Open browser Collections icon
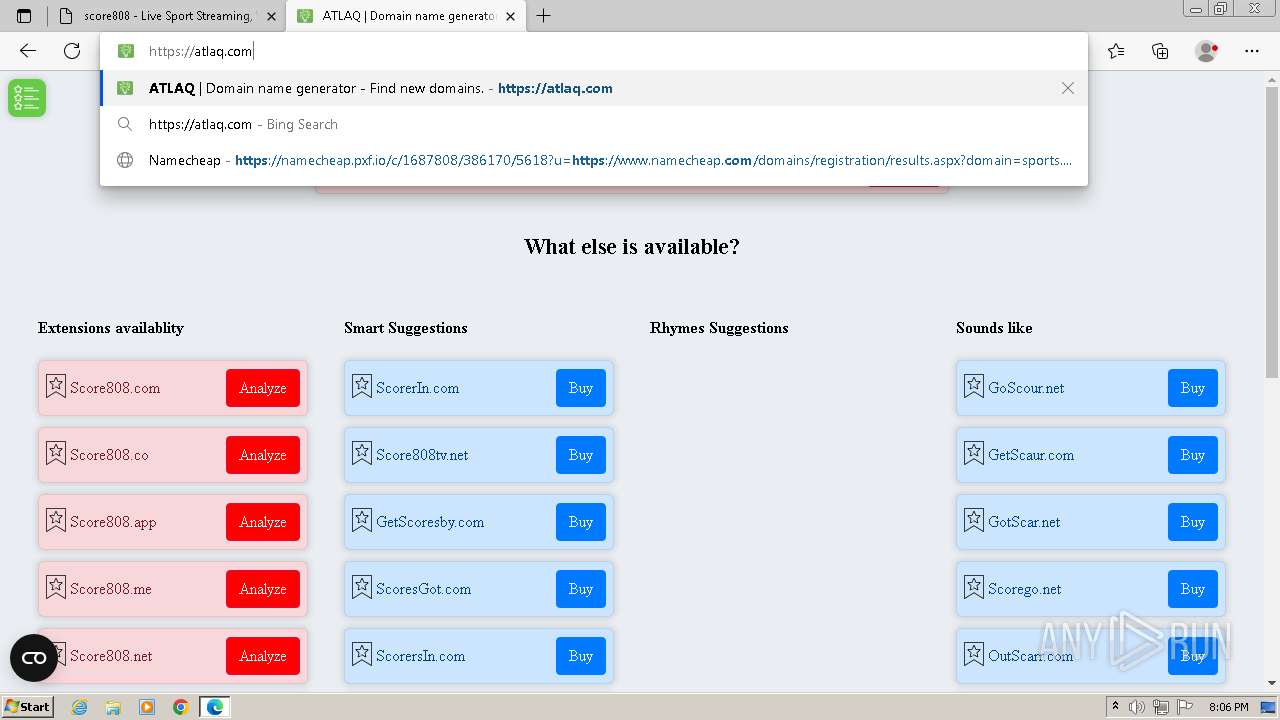 pos(1160,51)
